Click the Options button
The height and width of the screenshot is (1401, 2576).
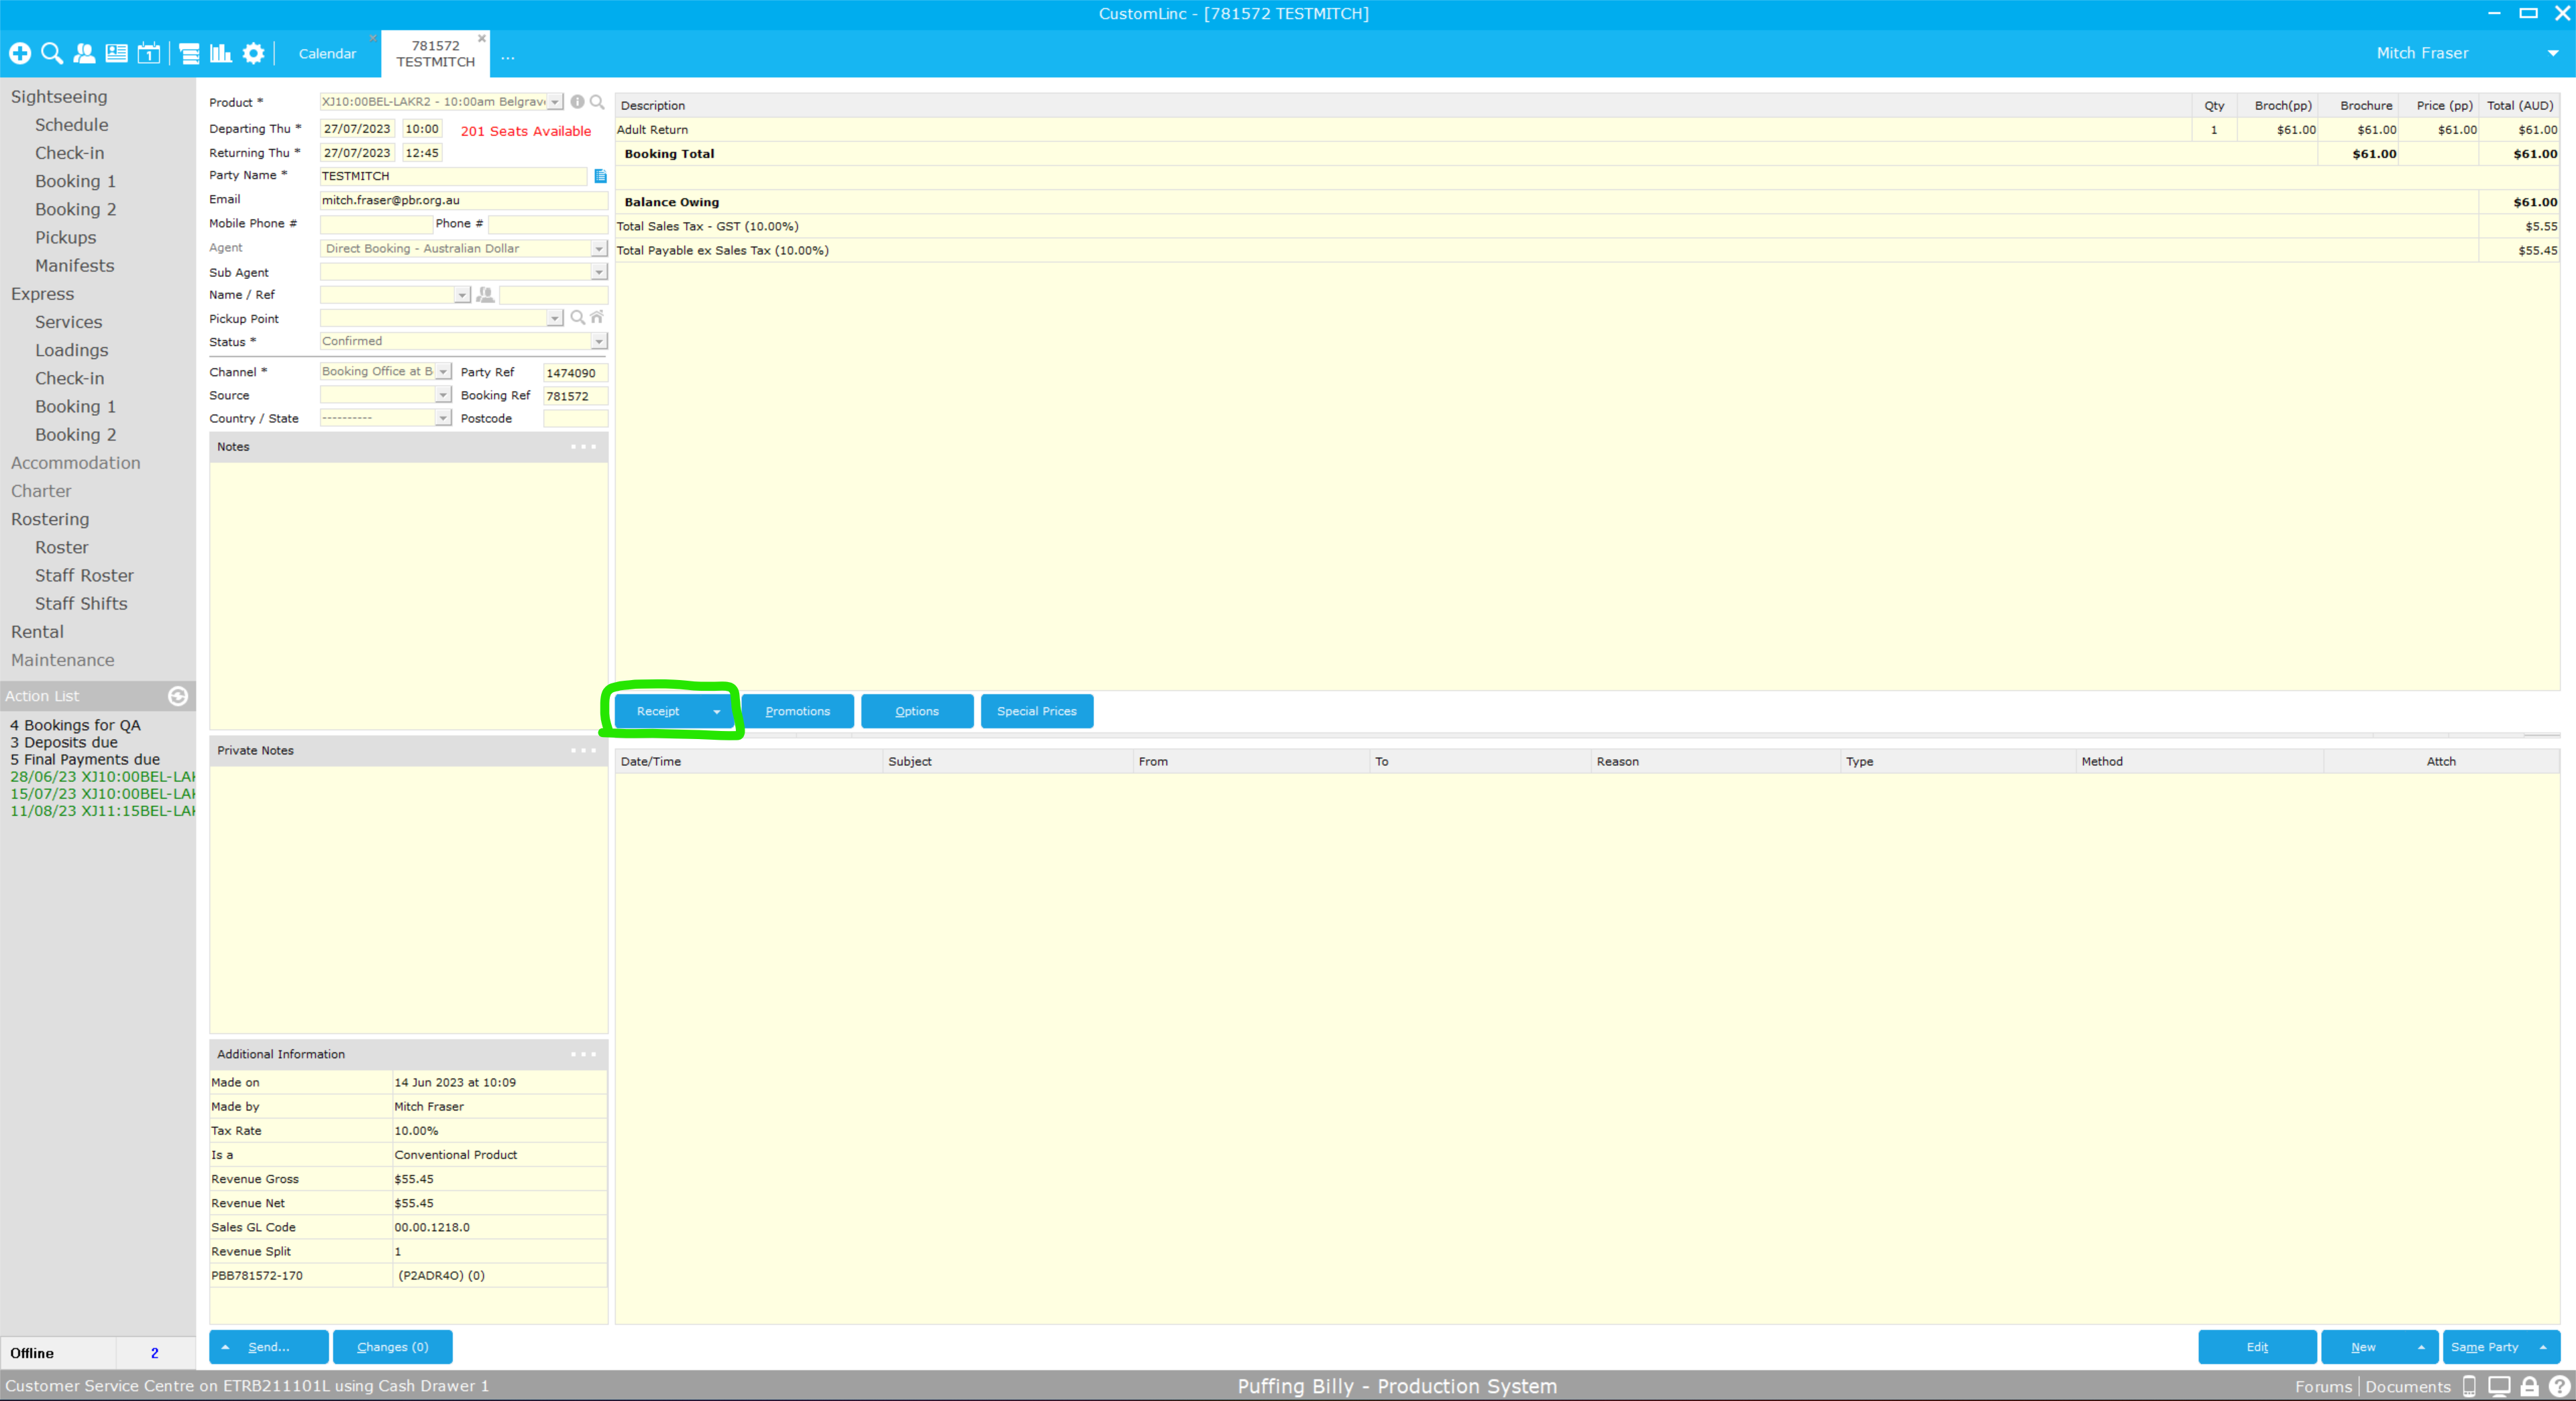tap(917, 712)
